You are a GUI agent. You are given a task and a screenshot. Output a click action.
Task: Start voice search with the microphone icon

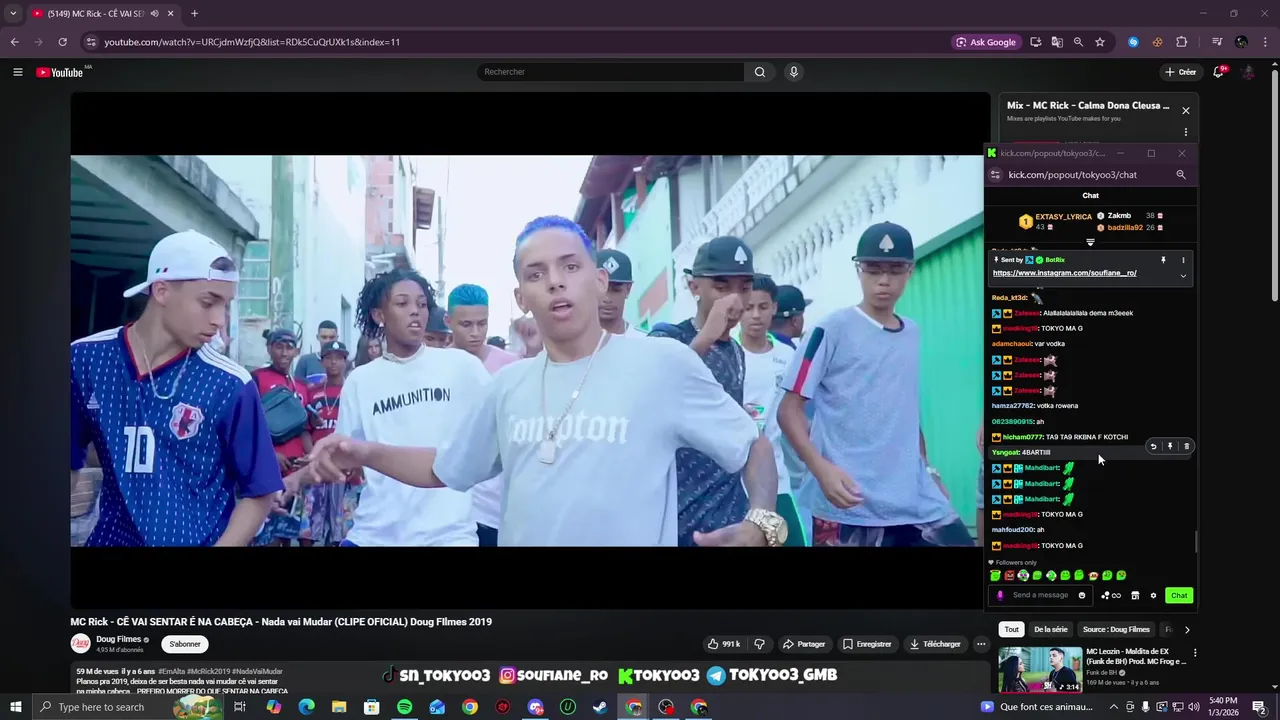coord(794,72)
